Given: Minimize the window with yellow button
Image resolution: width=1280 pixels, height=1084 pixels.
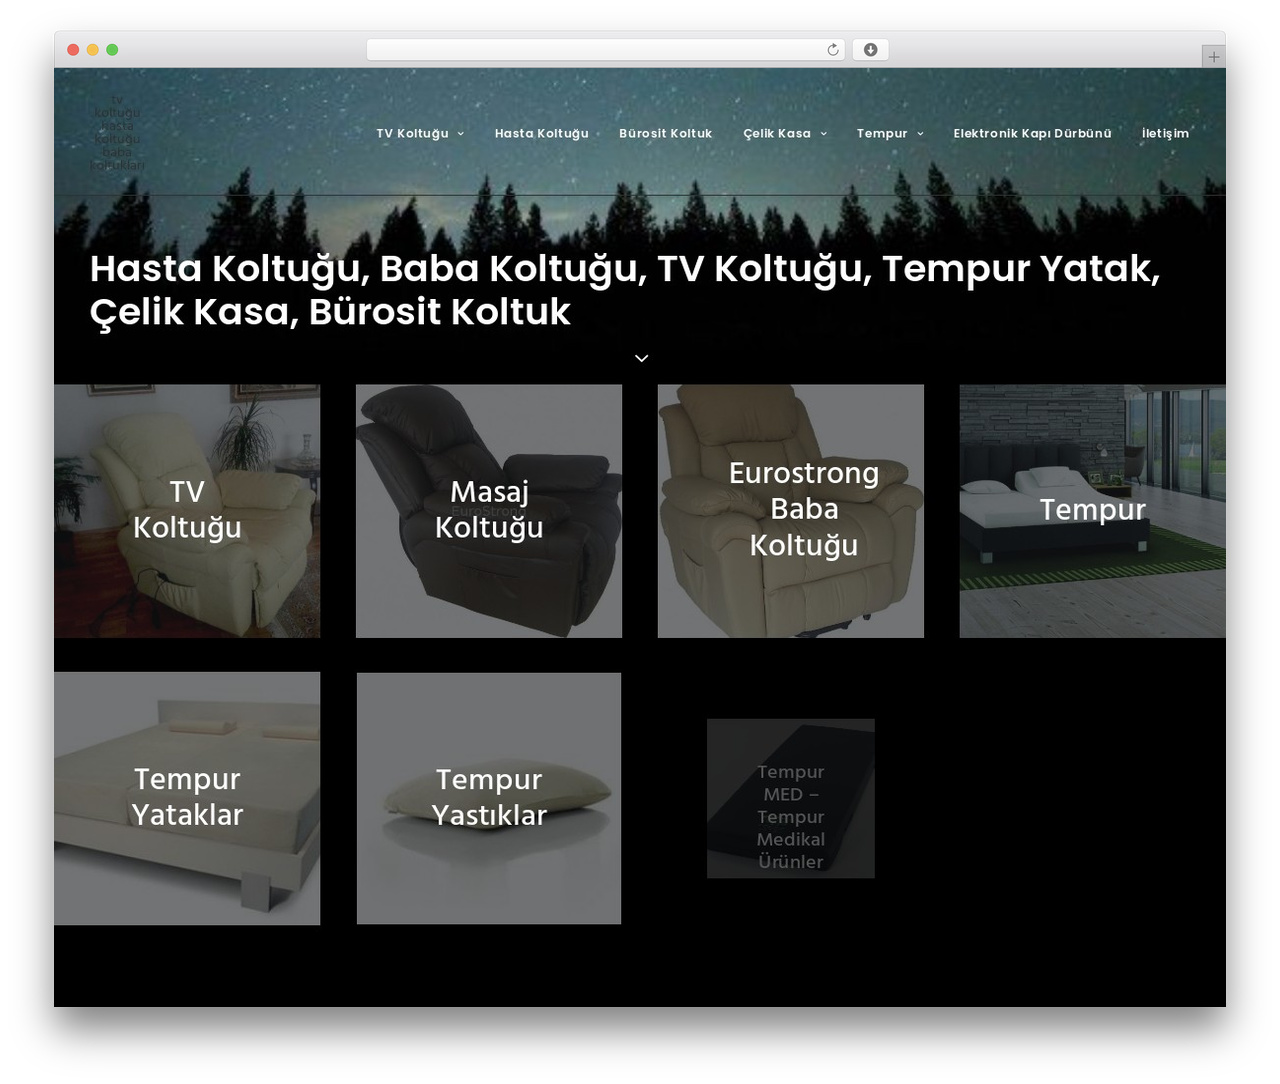Looking at the screenshot, I should click(93, 50).
